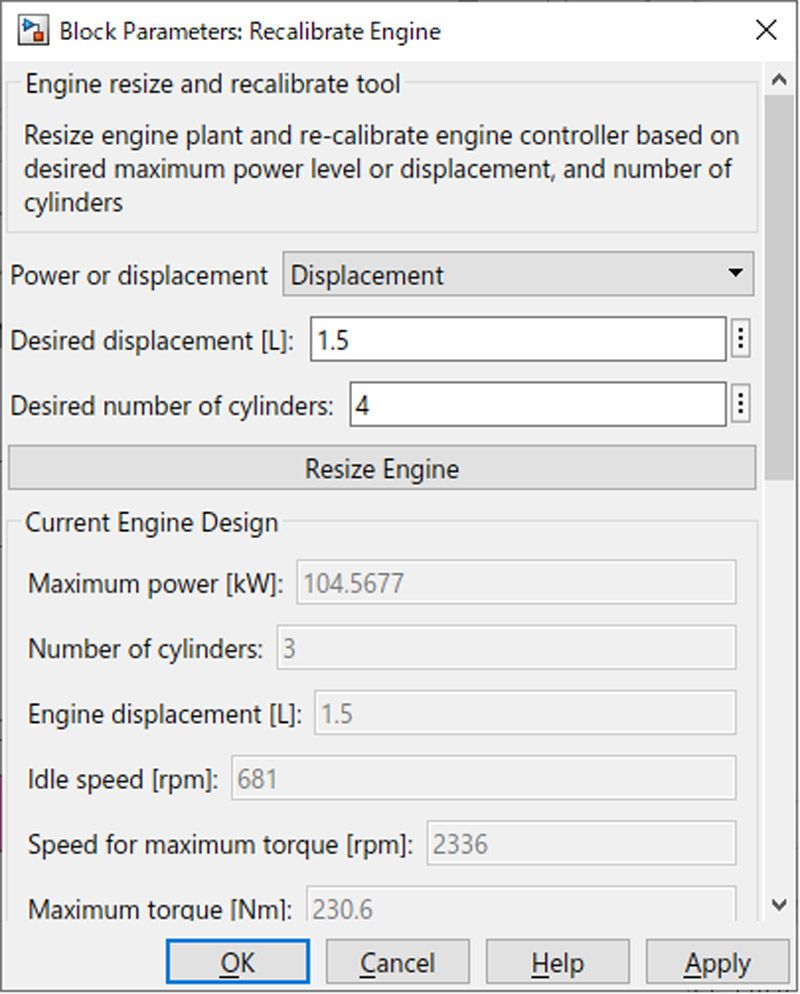Dismiss the dialog using Cancel
Viewport: 800px width, 994px height.
(x=397, y=961)
